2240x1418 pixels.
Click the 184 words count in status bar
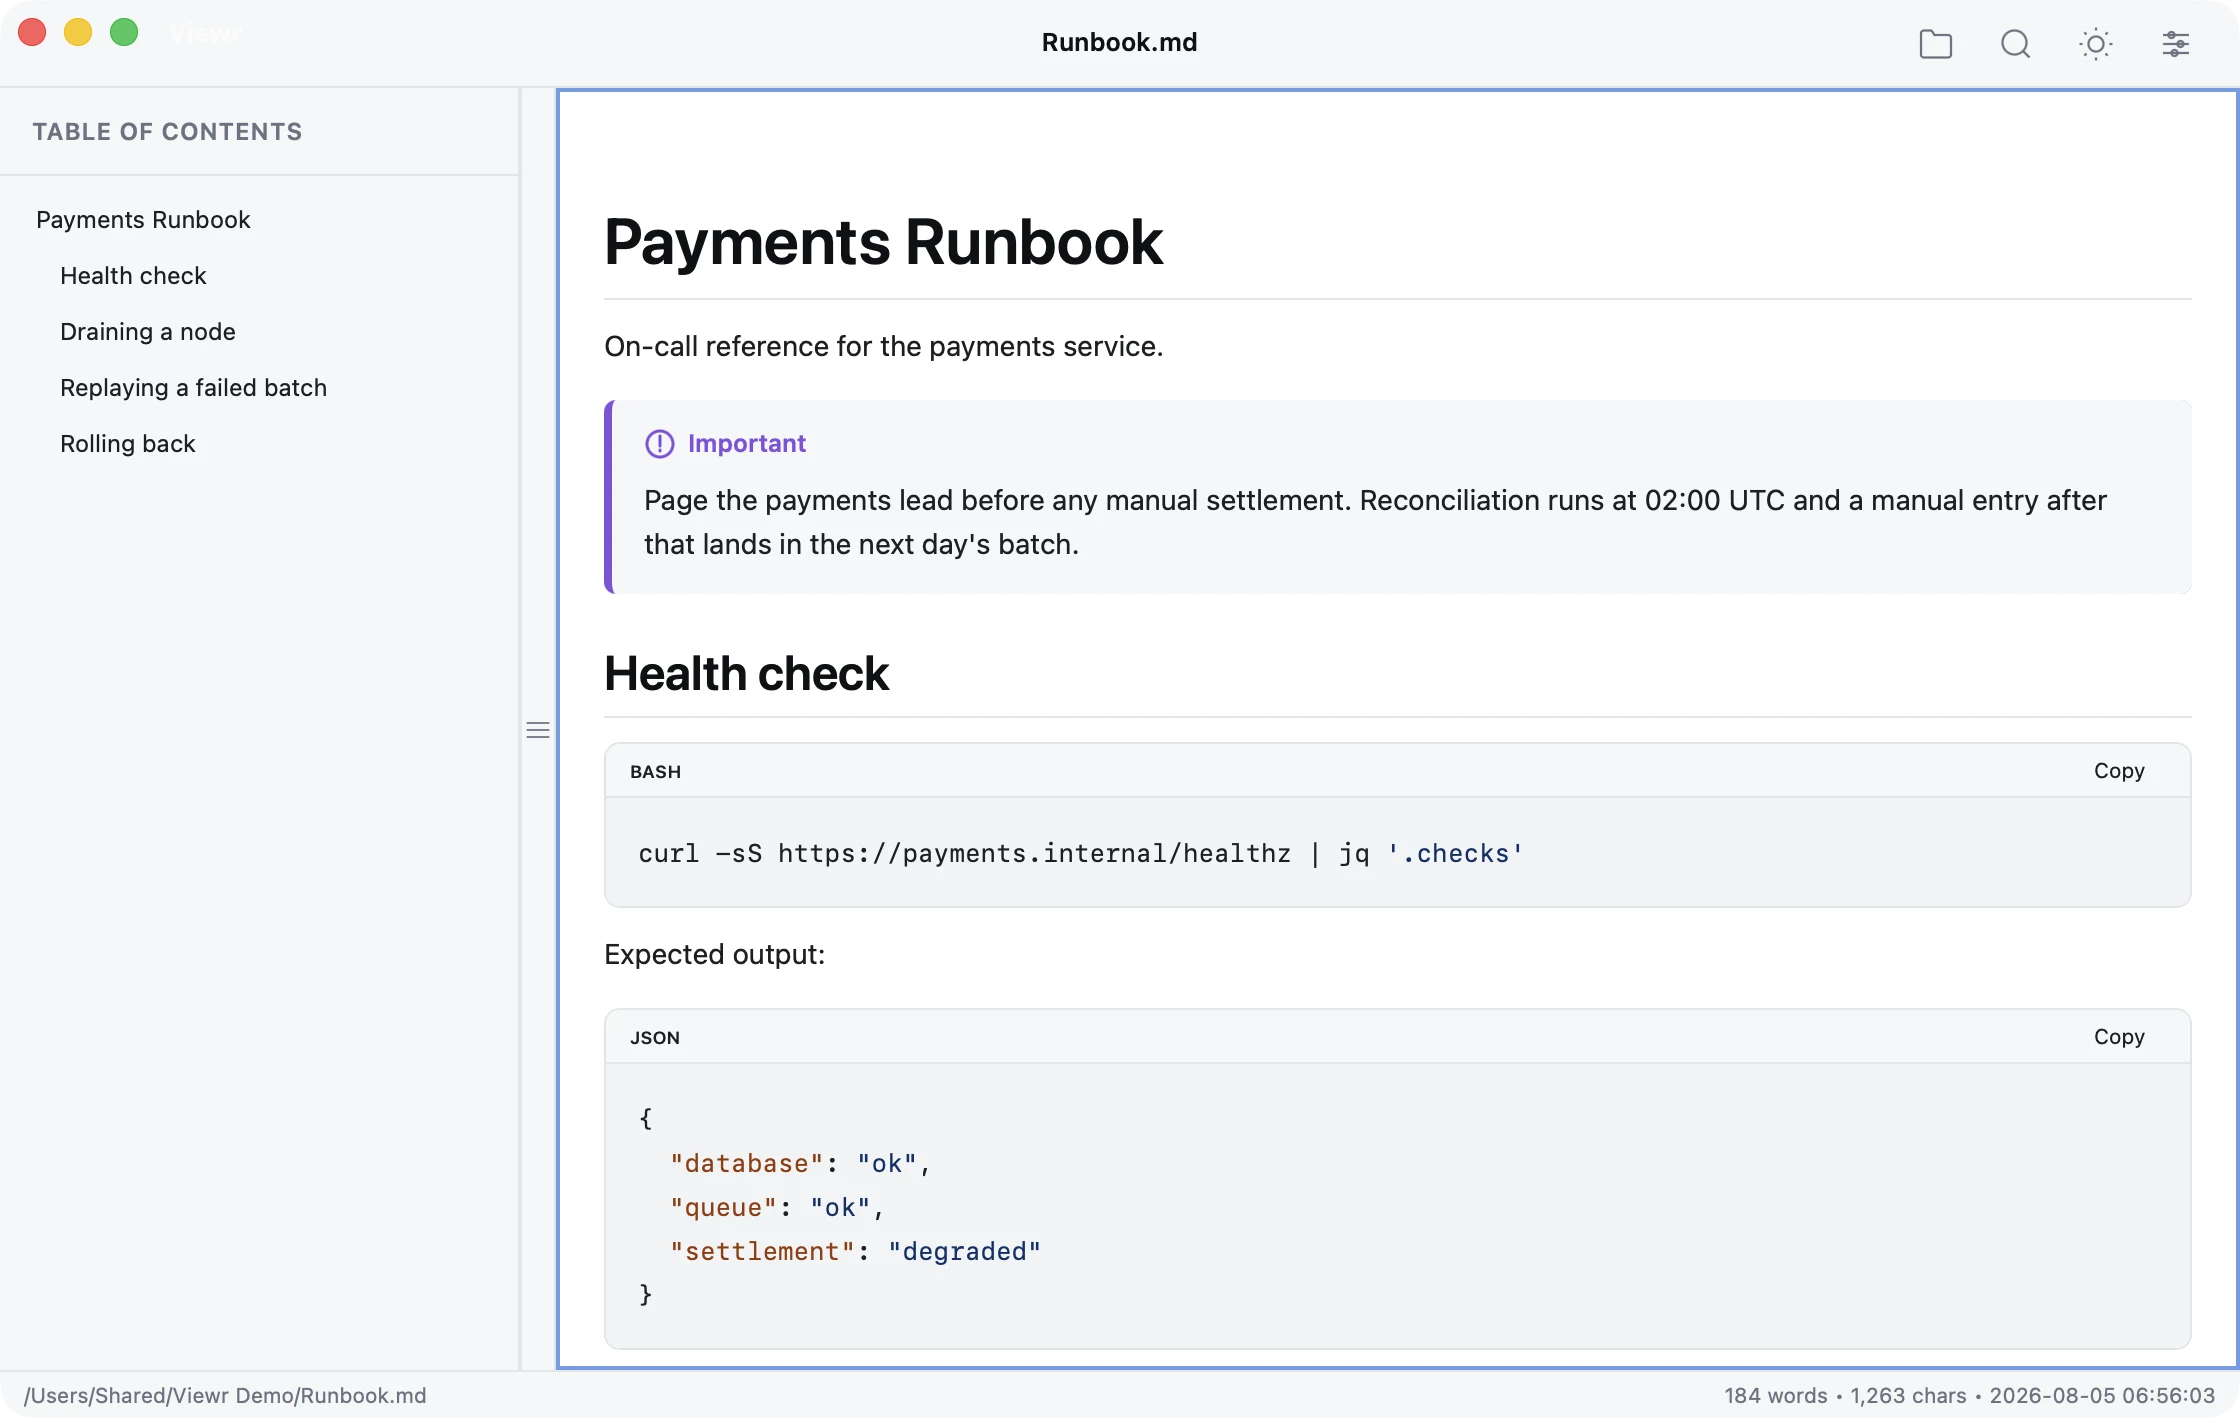[x=1775, y=1395]
